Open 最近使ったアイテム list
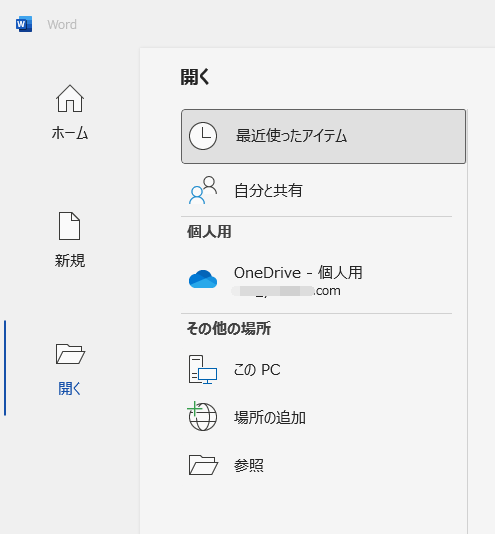The image size is (495, 534). (x=323, y=136)
